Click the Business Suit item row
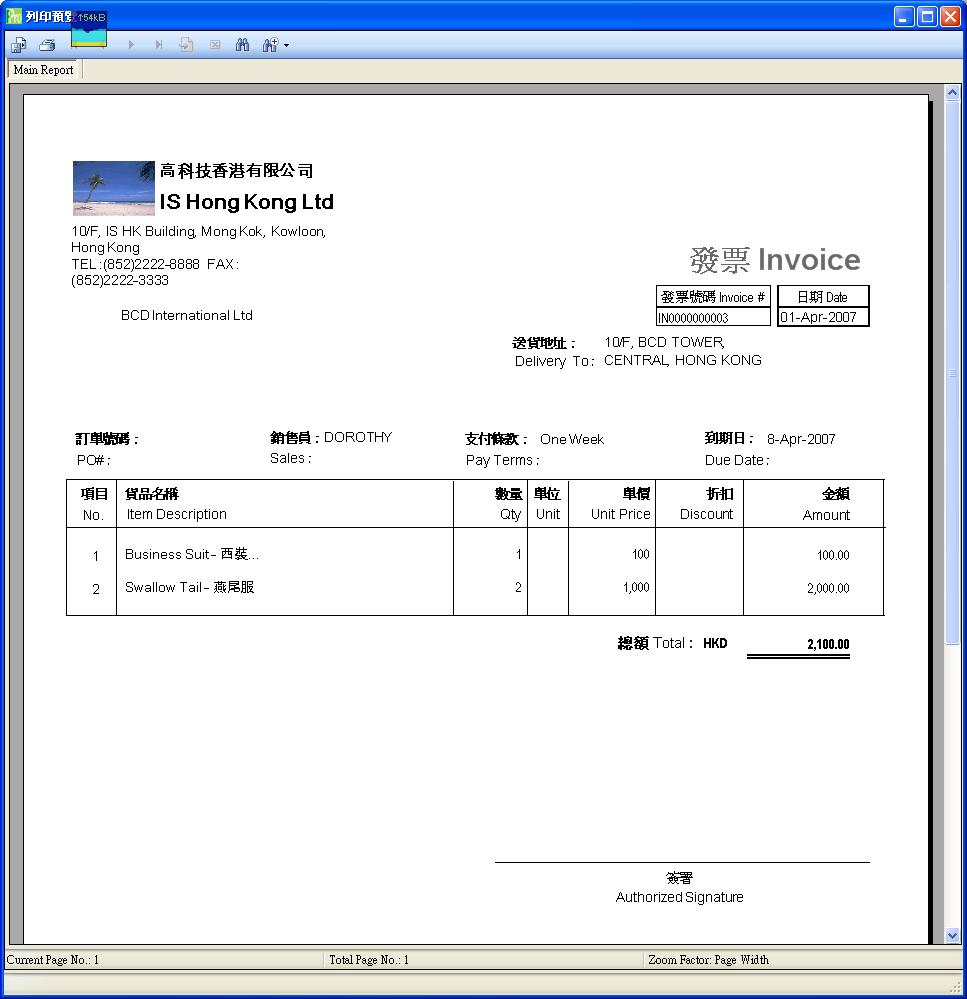Viewport: 967px width, 999px height. 192,555
